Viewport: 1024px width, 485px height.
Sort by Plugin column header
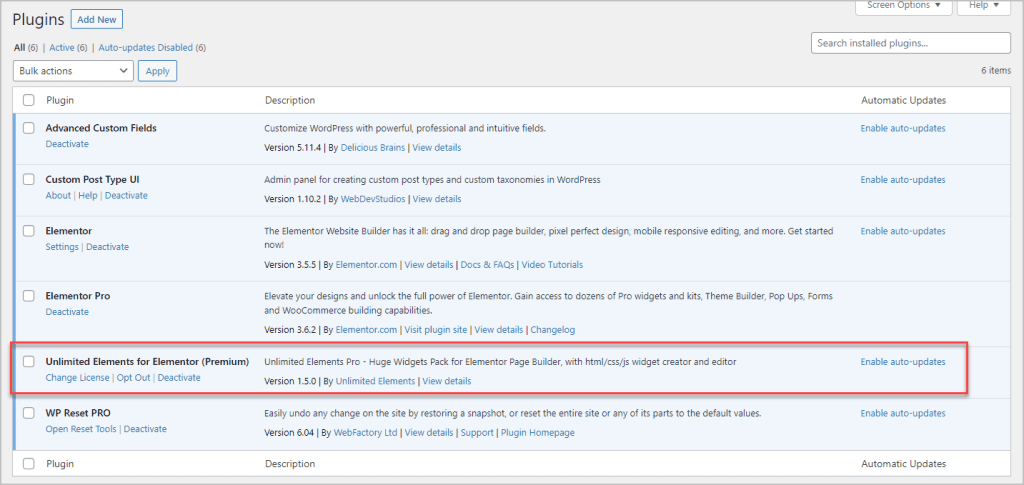[59, 101]
